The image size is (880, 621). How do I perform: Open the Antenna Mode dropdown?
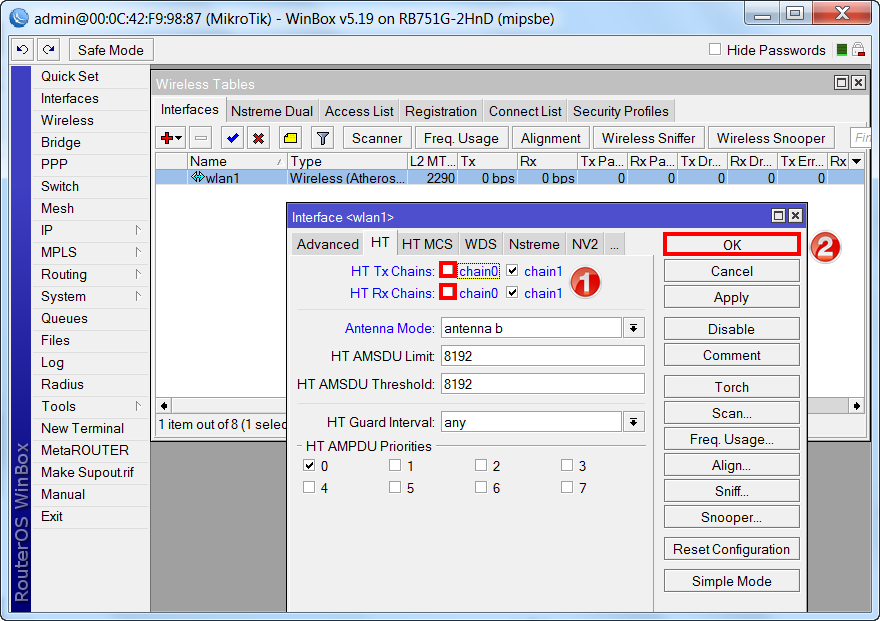(x=634, y=328)
